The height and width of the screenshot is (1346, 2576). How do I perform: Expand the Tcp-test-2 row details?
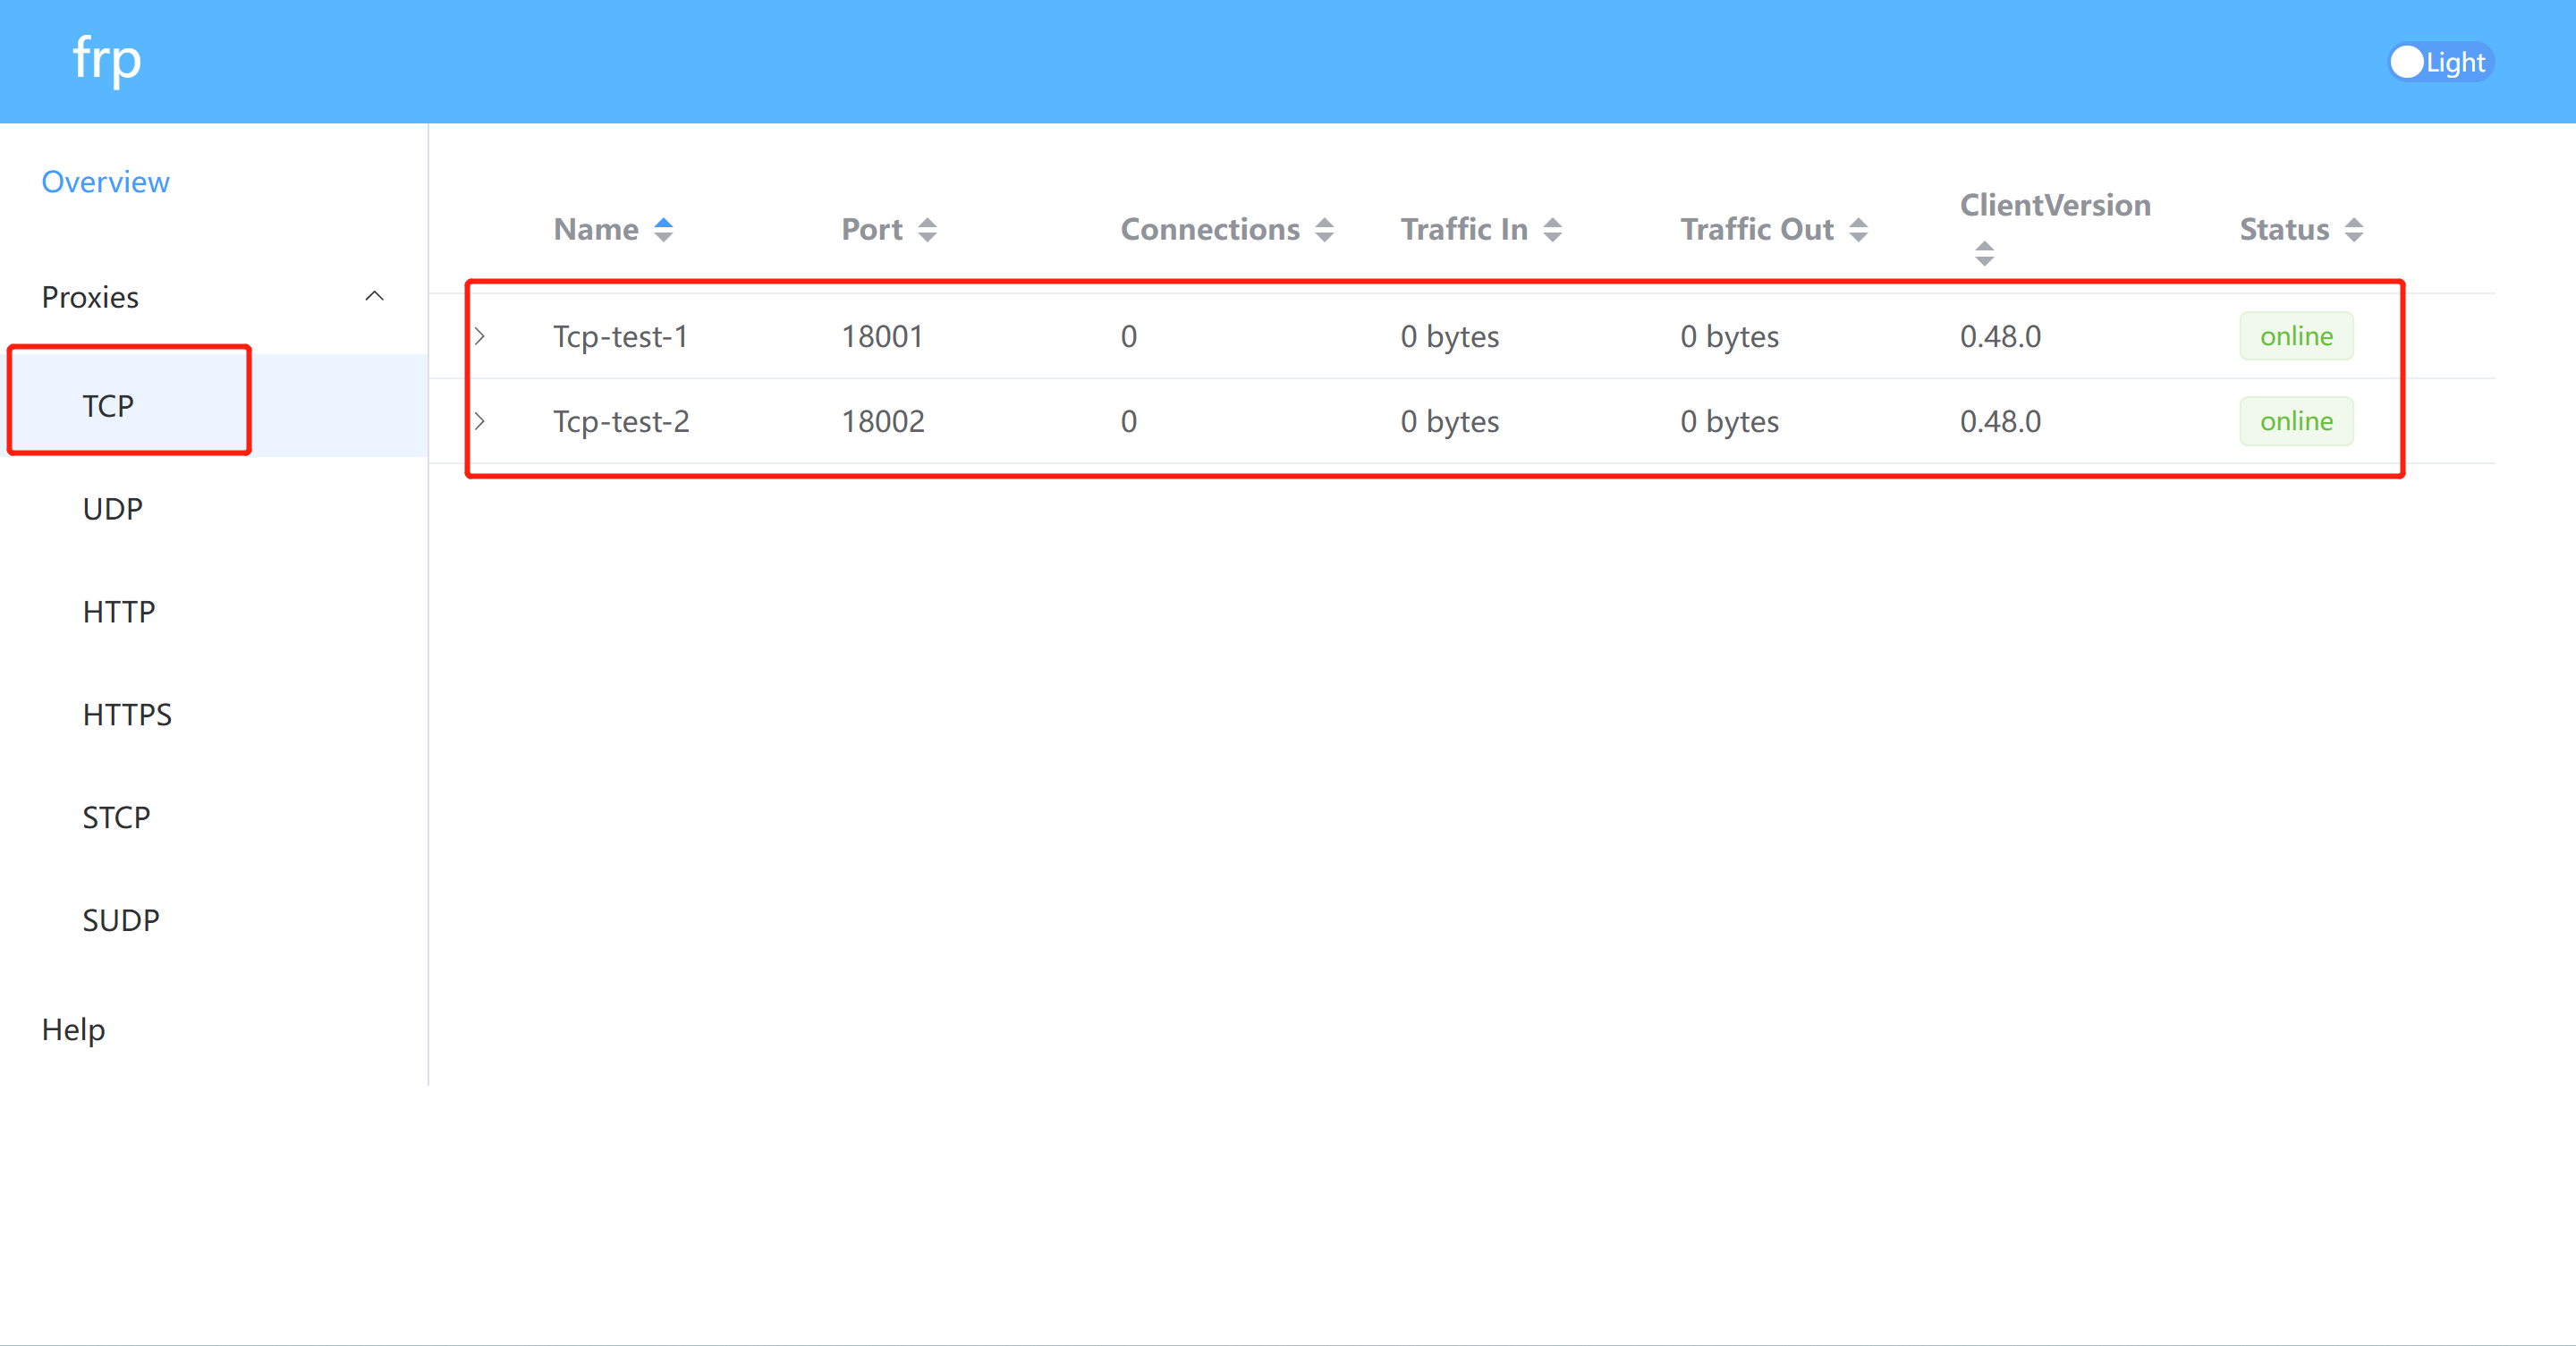[x=480, y=421]
